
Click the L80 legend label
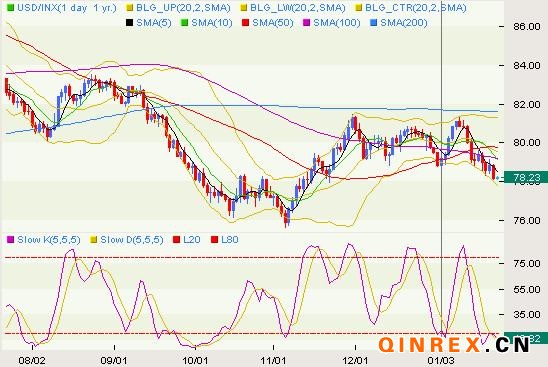(x=230, y=240)
